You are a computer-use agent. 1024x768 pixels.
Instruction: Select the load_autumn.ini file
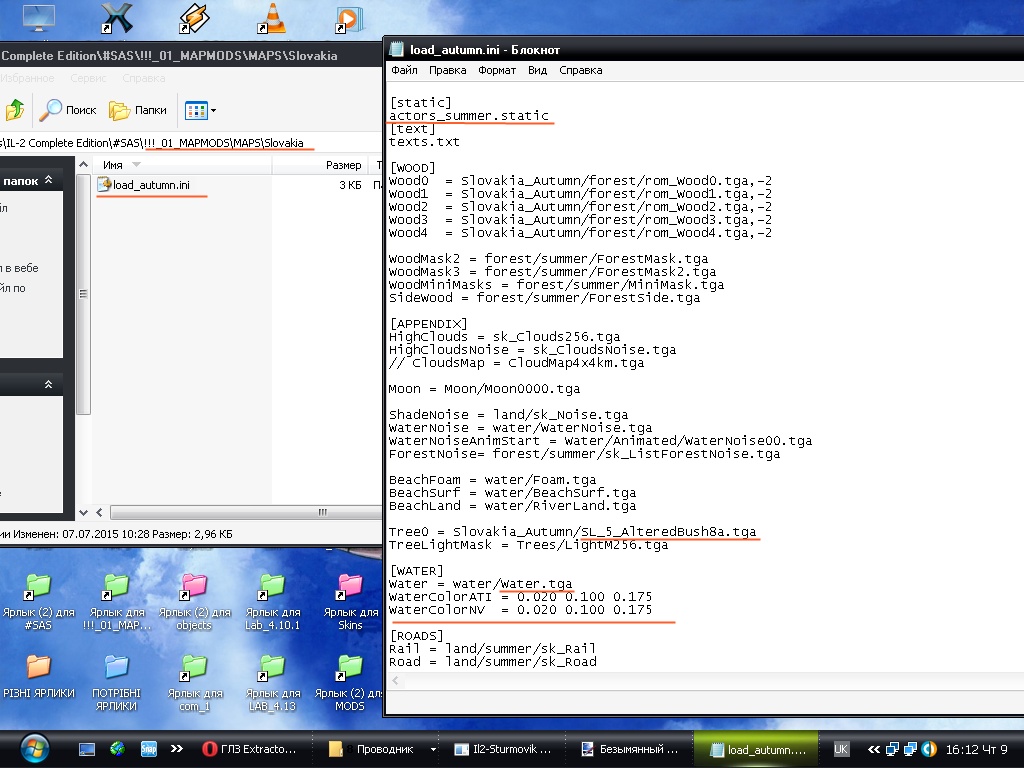tap(150, 185)
